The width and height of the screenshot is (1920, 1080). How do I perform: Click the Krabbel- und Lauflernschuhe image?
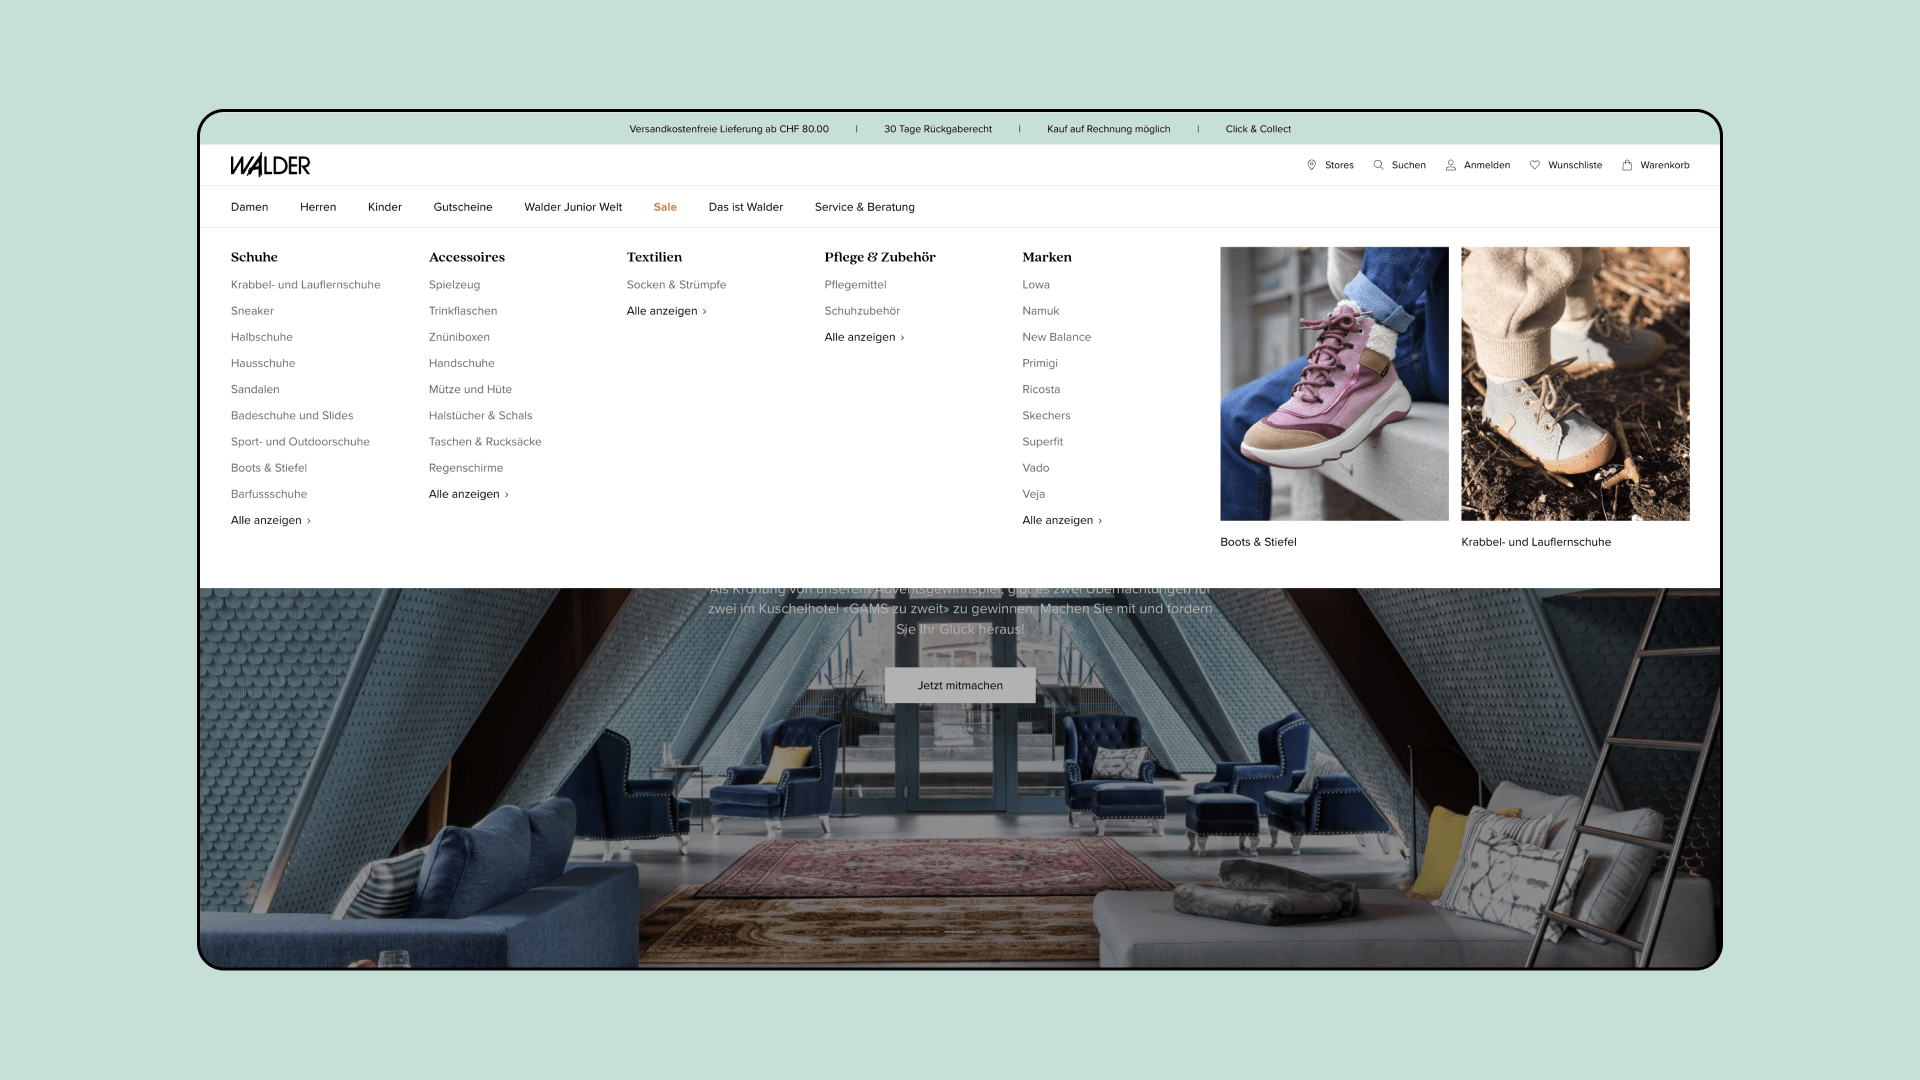(1575, 384)
